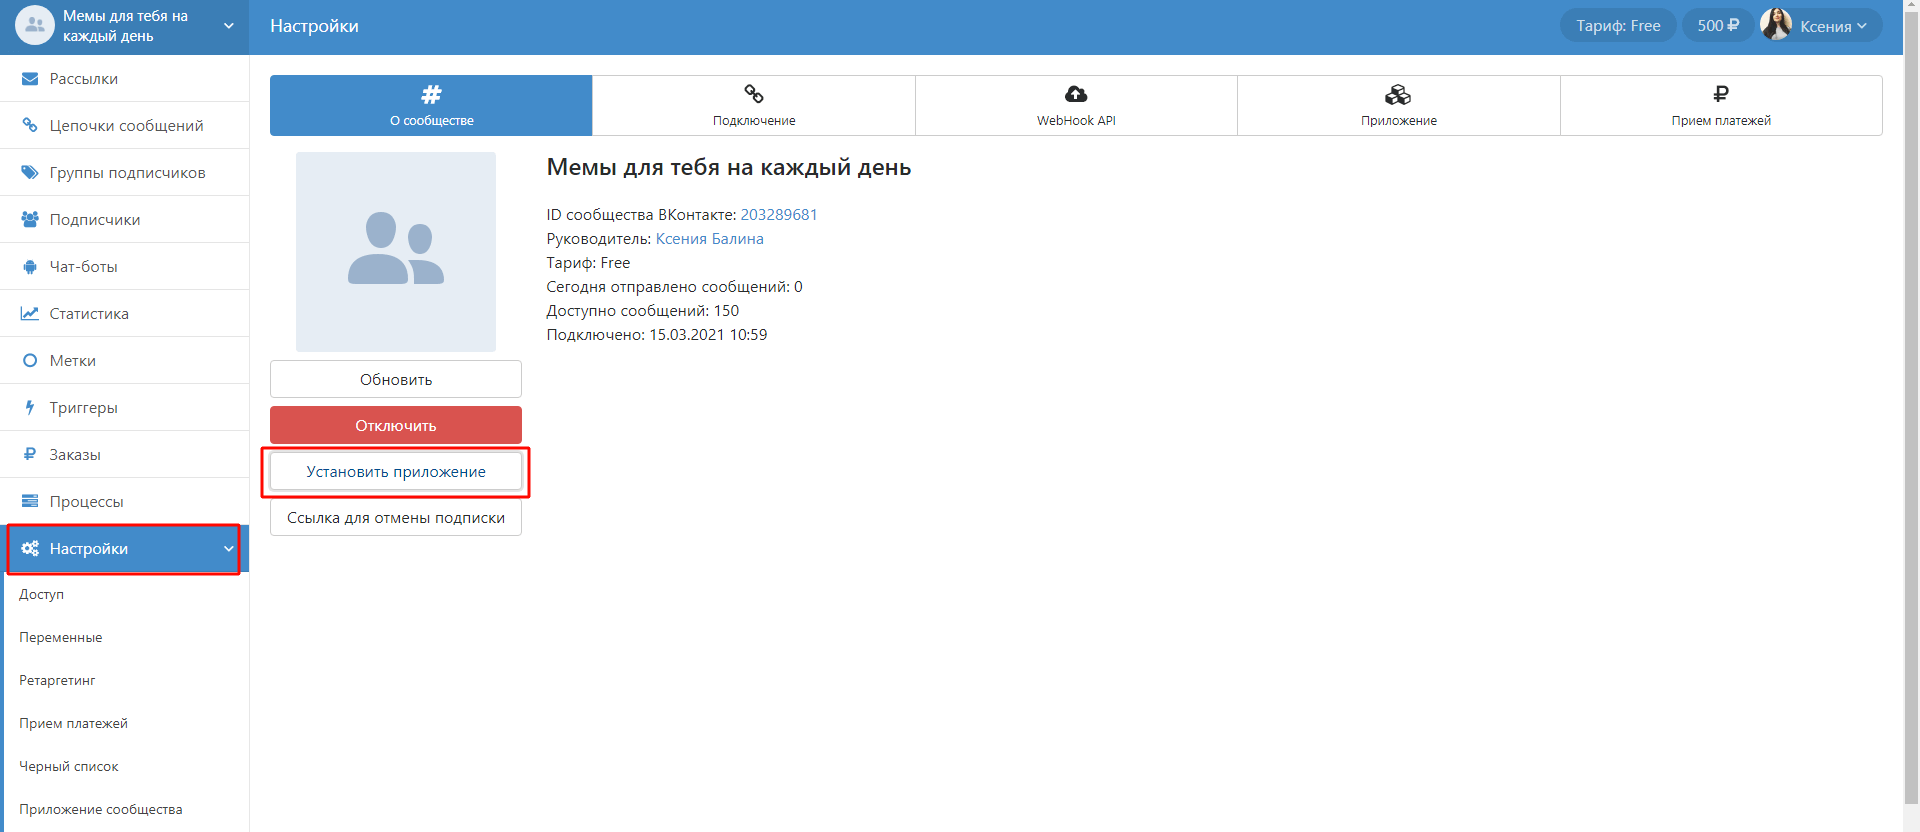Open the Доступ settings subitem
Viewport: 1920px width, 832px height.
pos(127,594)
